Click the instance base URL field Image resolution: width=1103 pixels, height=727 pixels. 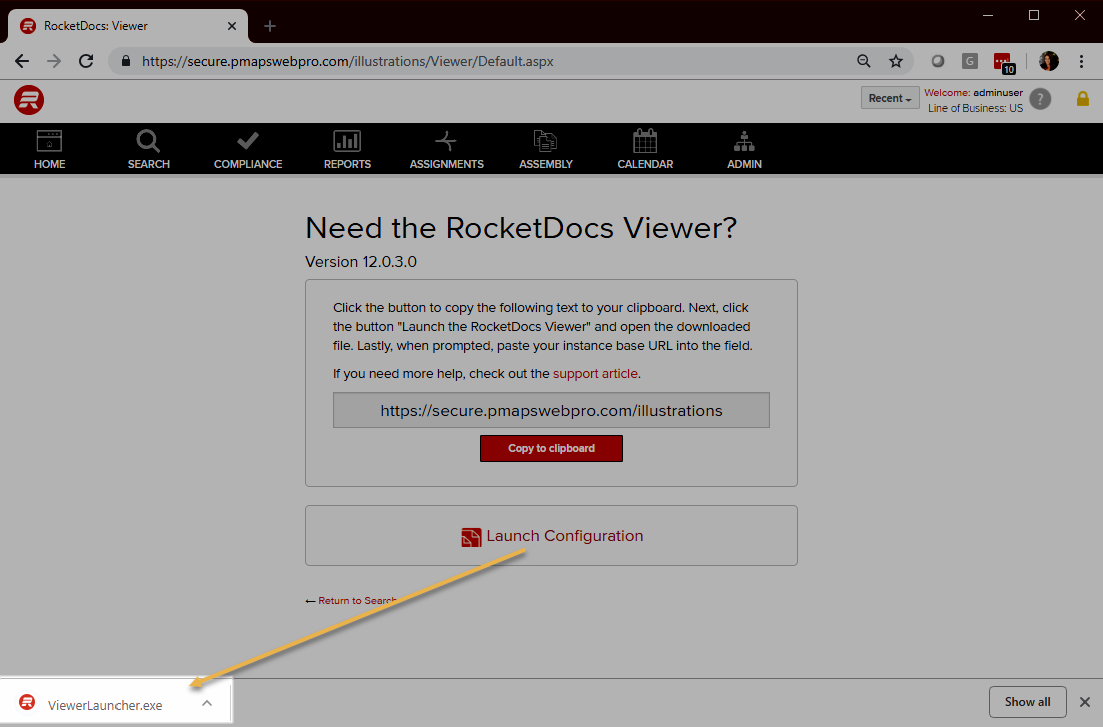(551, 410)
